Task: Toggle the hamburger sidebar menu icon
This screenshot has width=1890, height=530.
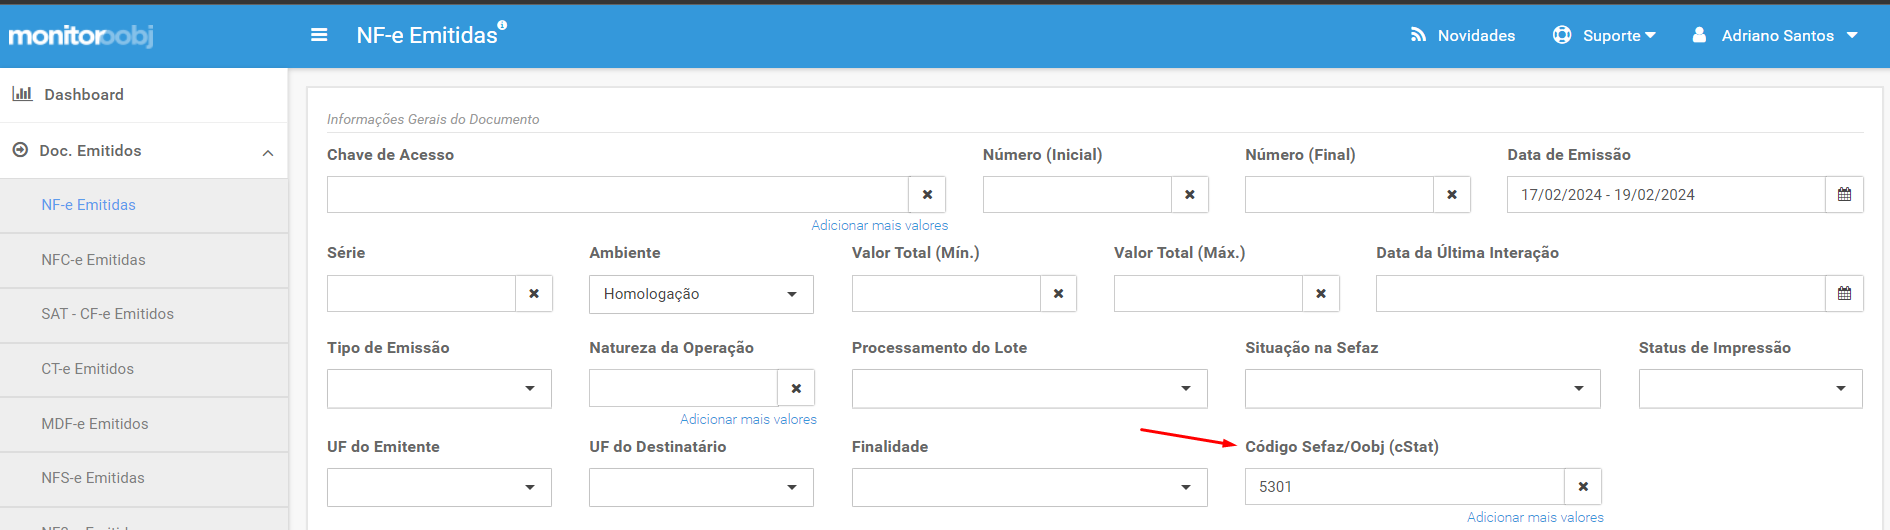Action: [319, 35]
